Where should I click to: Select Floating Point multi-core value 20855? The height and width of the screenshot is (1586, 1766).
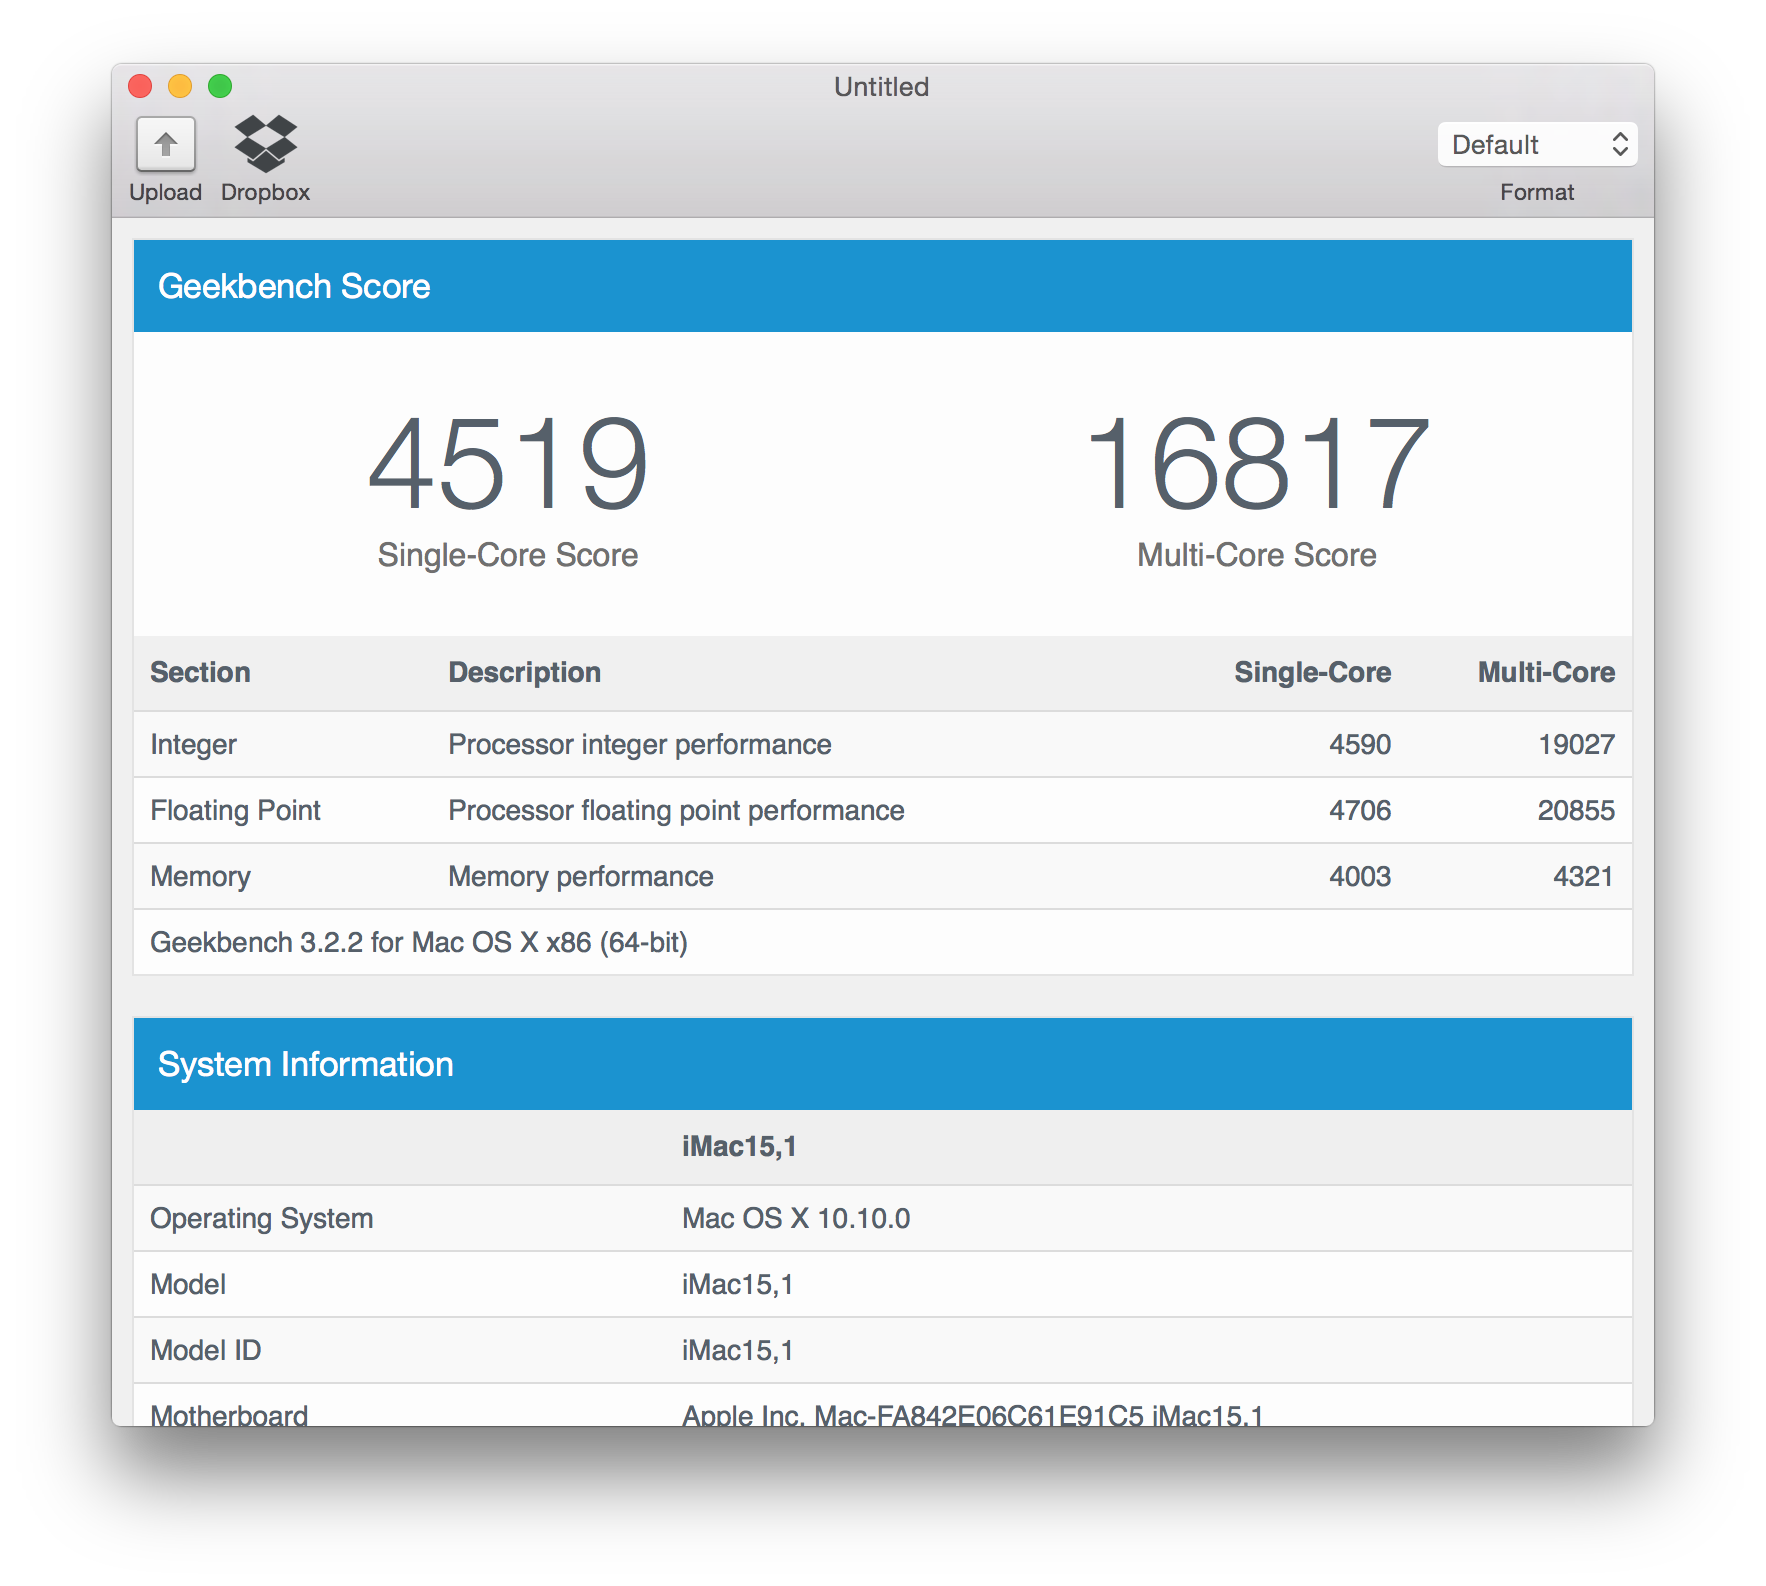click(x=1576, y=810)
